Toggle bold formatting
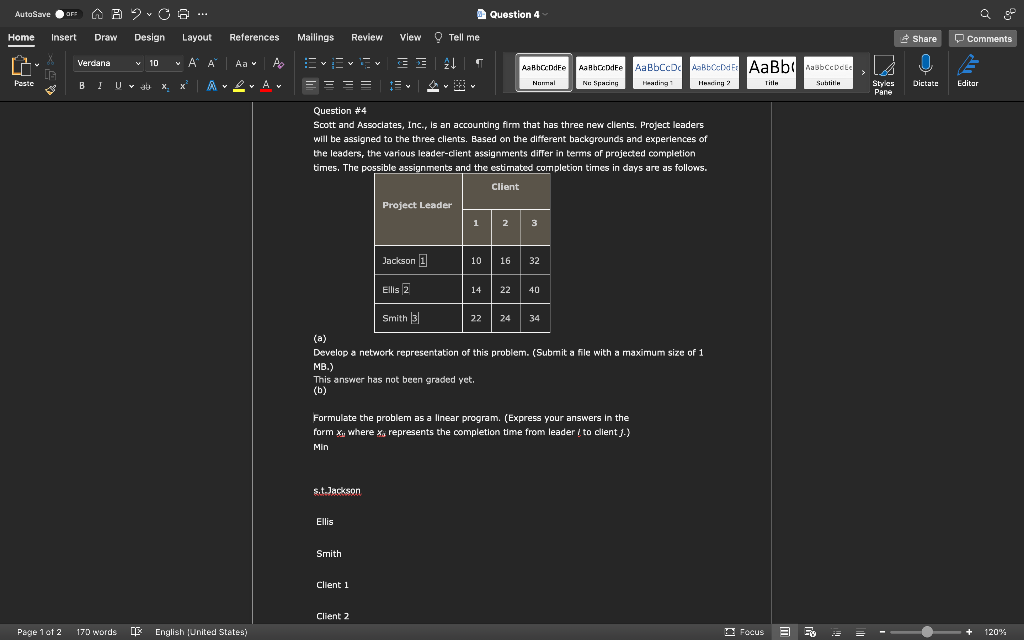Image resolution: width=1024 pixels, height=640 pixels. click(81, 87)
